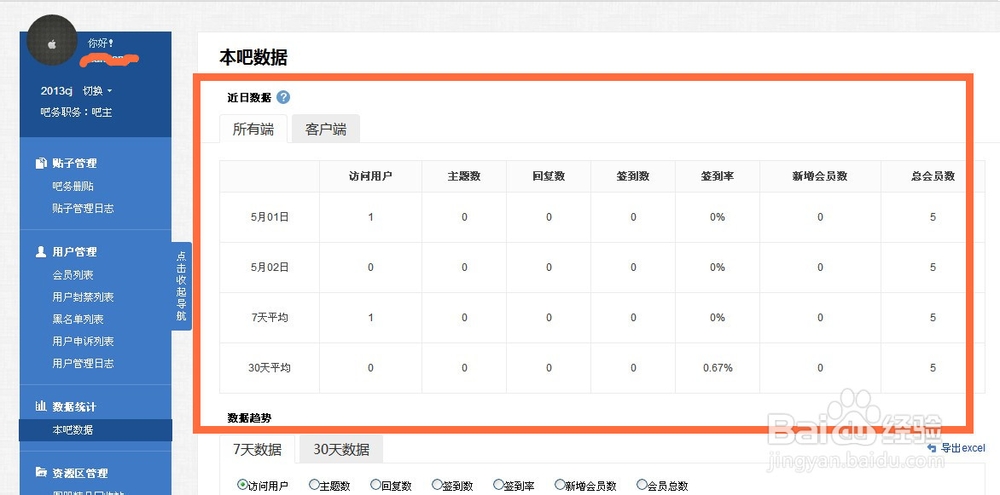Screen dimensions: 1000x495
Task: Switch to the 客户端 tab
Action: (325, 129)
